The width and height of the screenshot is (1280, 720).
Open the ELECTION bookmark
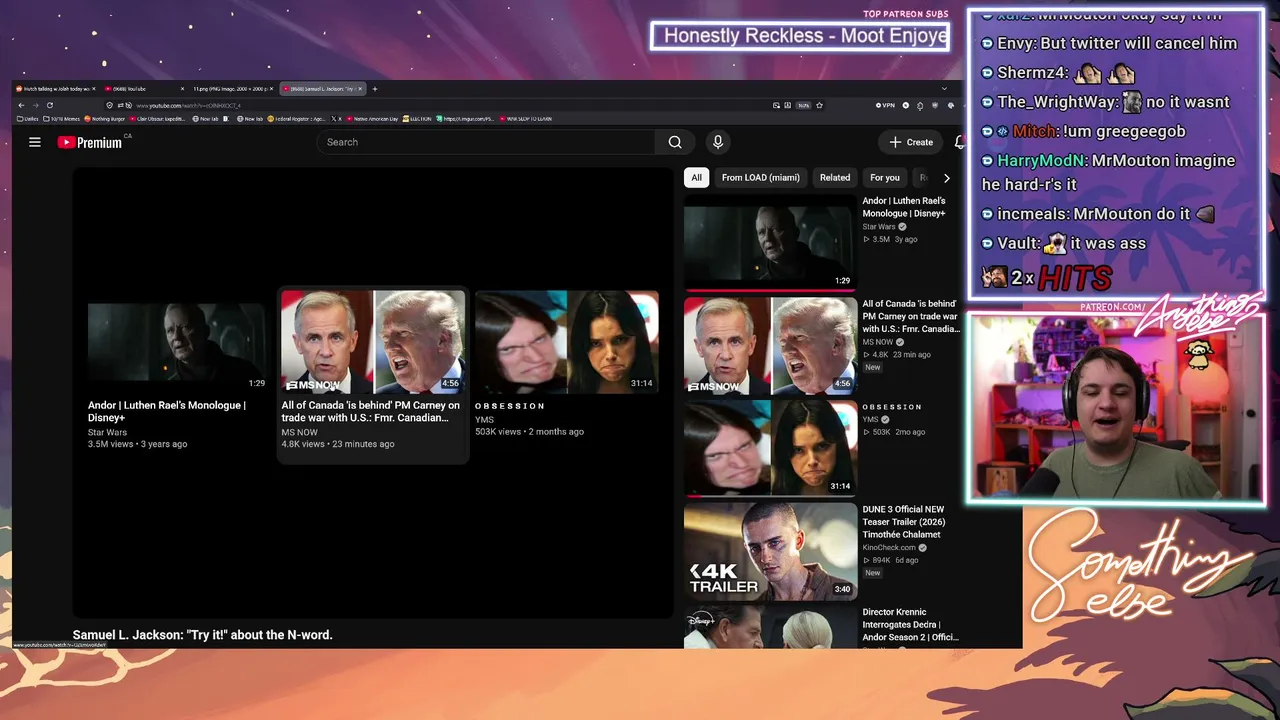click(x=416, y=119)
